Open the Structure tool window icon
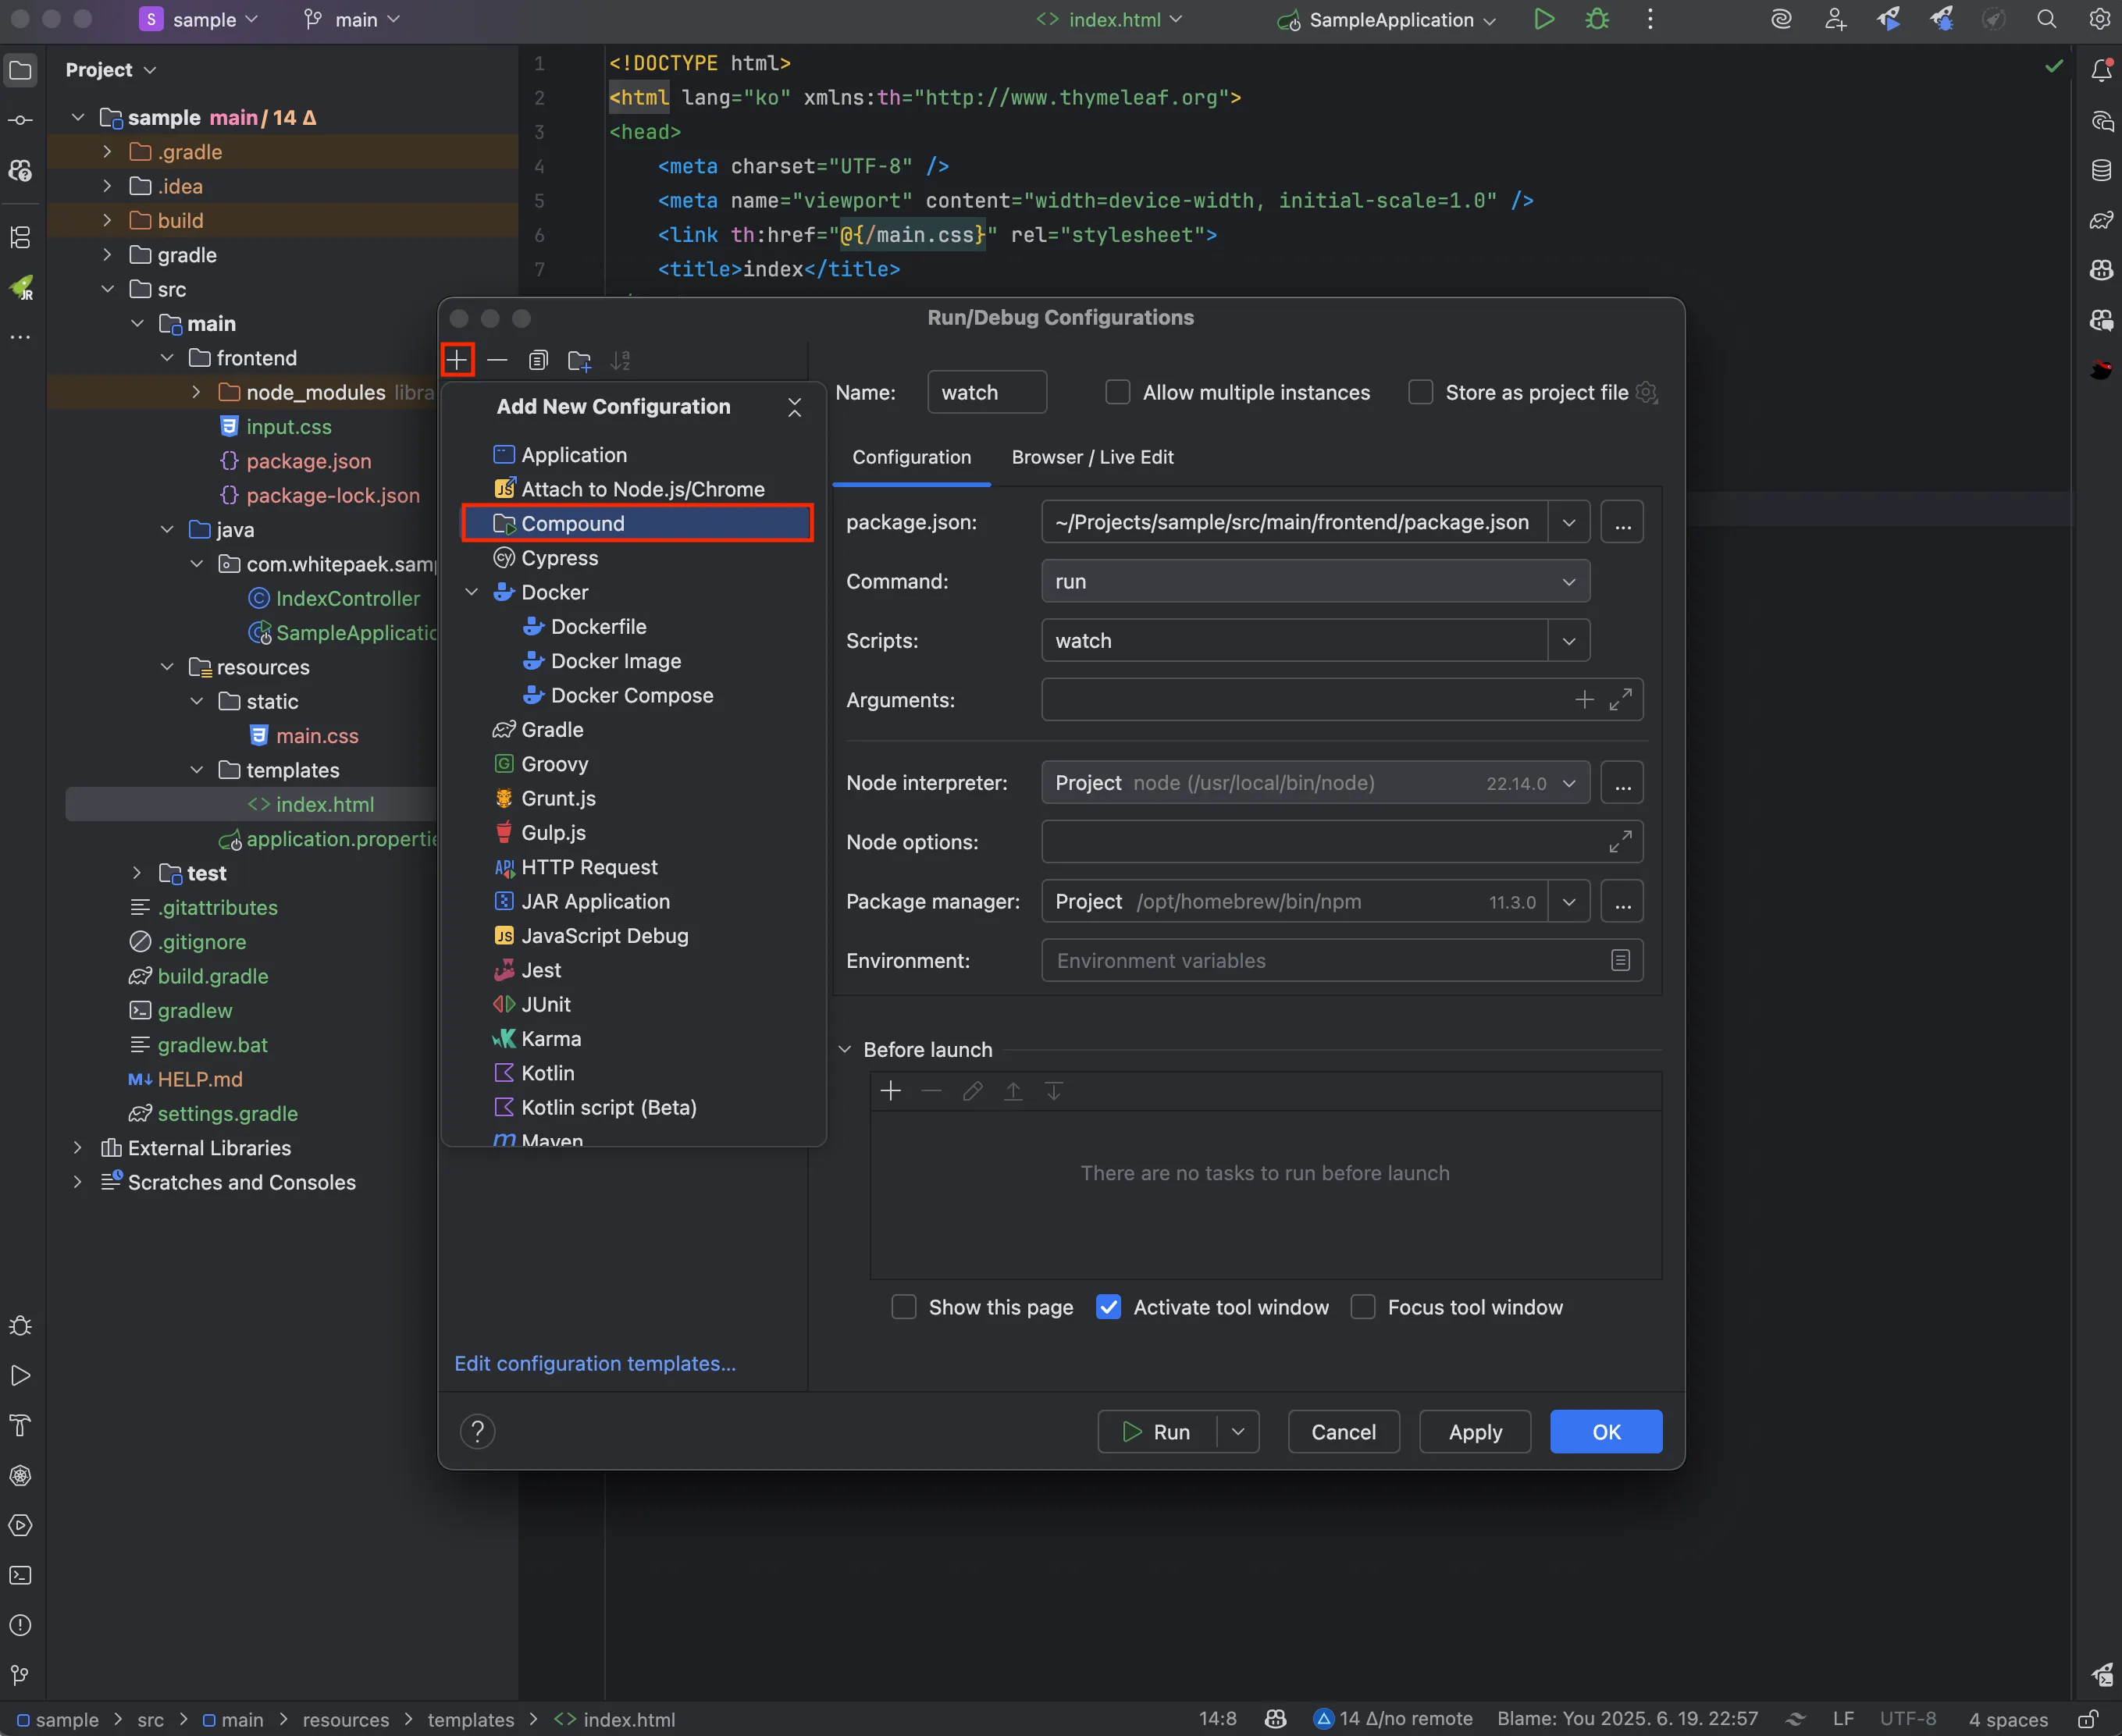The image size is (2122, 1736). click(x=20, y=237)
